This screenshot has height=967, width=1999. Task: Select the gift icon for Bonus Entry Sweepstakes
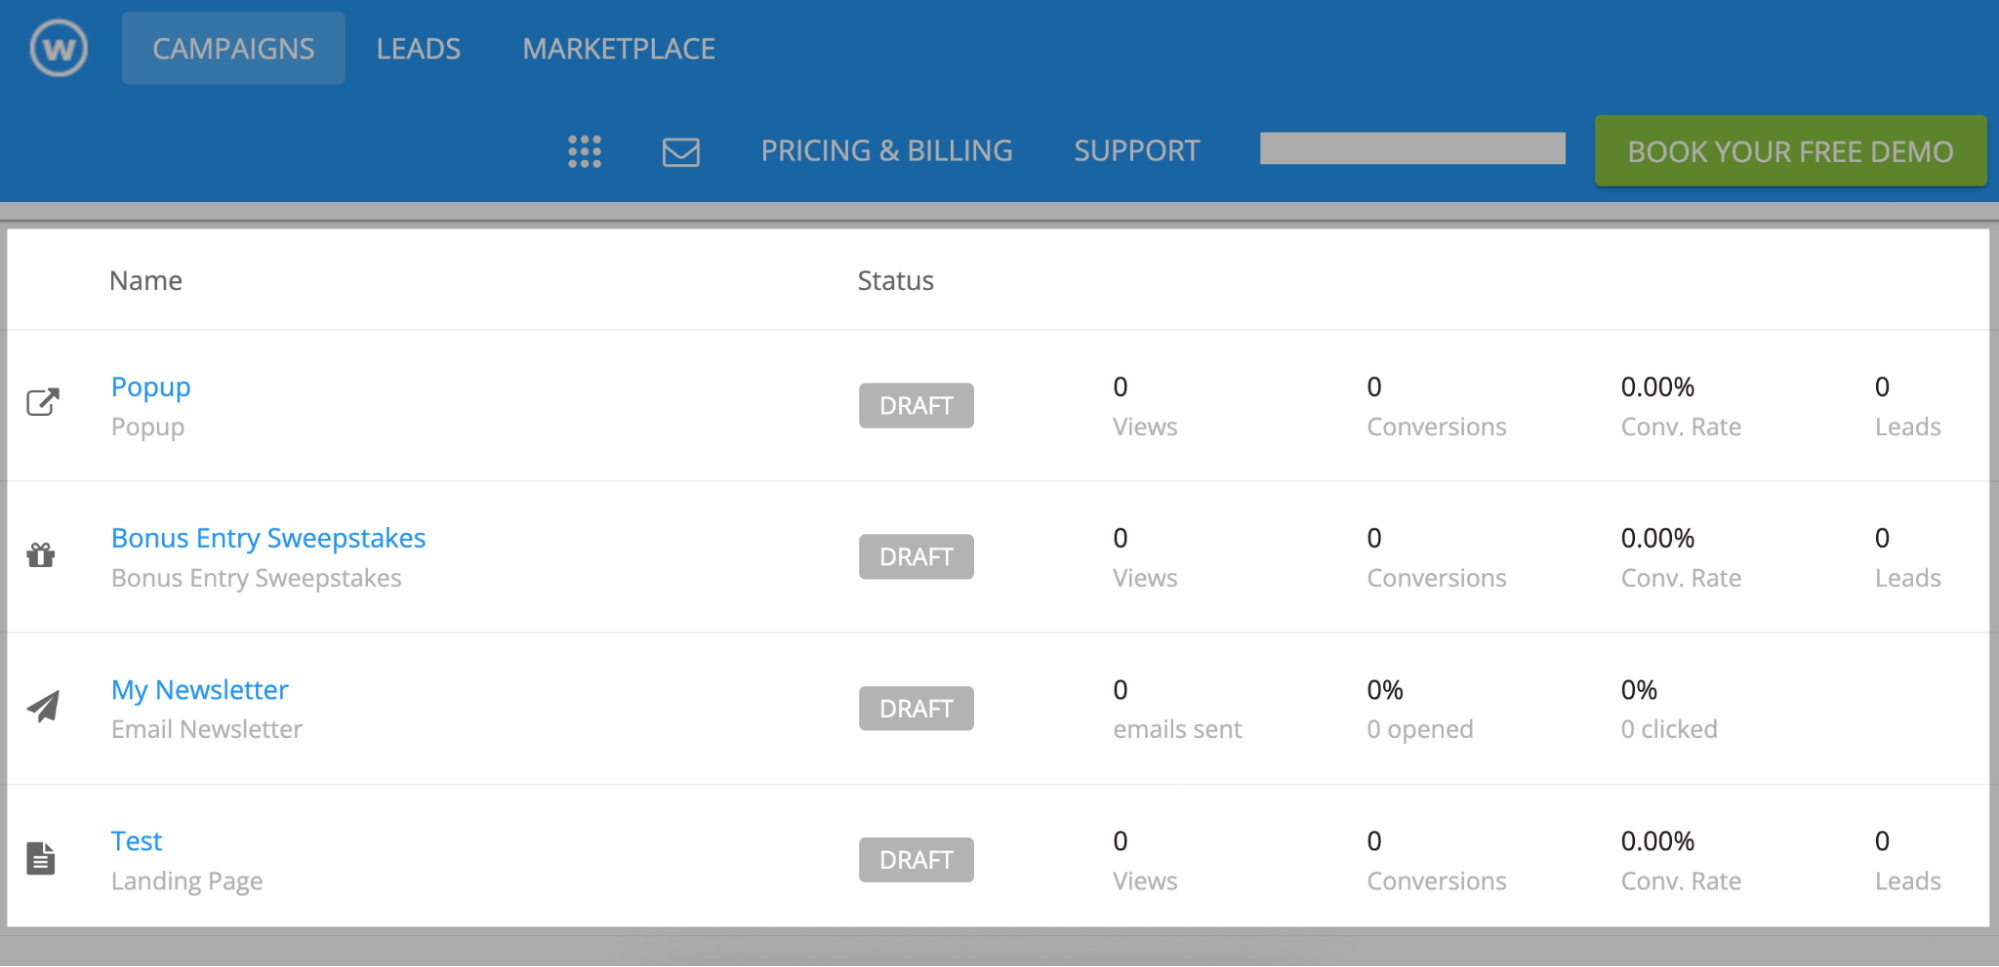[41, 554]
